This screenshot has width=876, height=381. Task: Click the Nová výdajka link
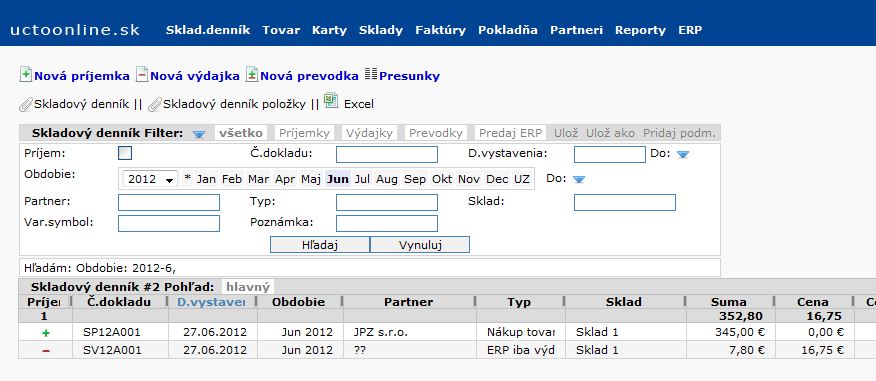(195, 76)
